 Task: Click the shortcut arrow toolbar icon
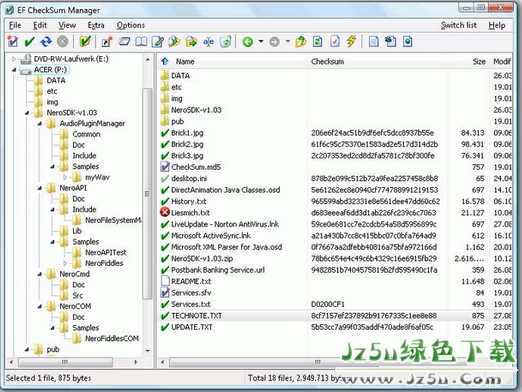[x=107, y=42]
